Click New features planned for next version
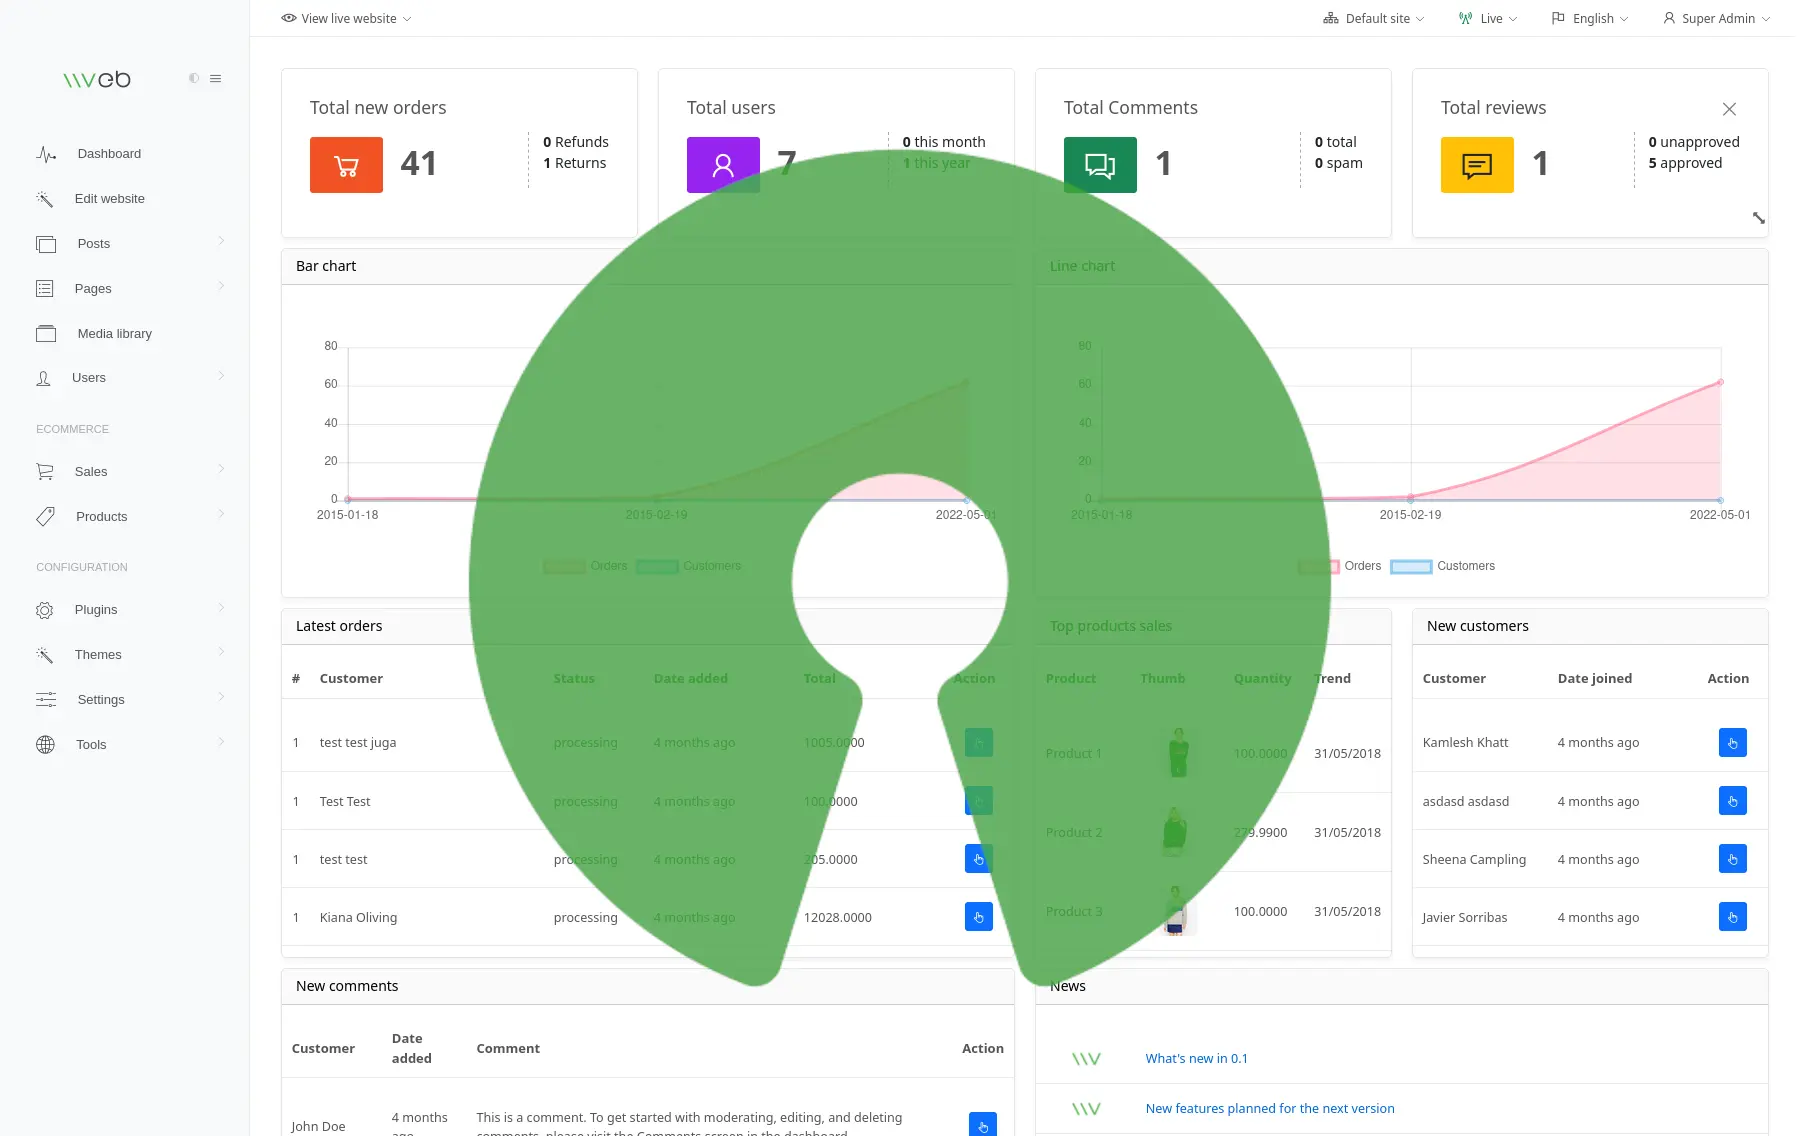The width and height of the screenshot is (1800, 1136). tap(1269, 1108)
